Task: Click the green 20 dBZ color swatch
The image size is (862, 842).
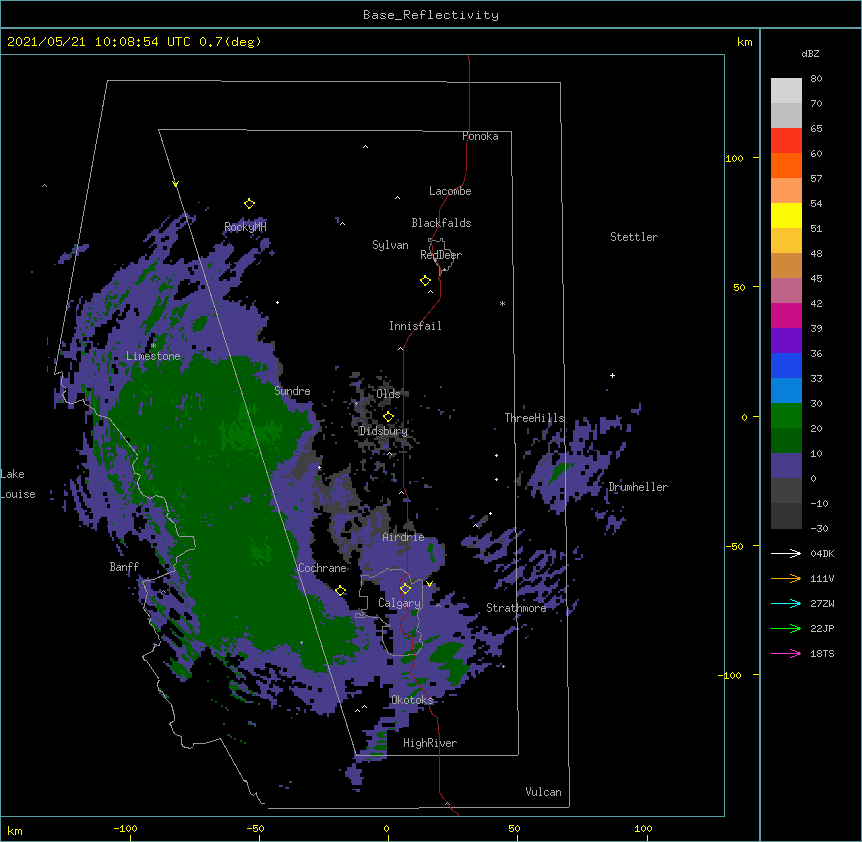Action: click(x=786, y=416)
